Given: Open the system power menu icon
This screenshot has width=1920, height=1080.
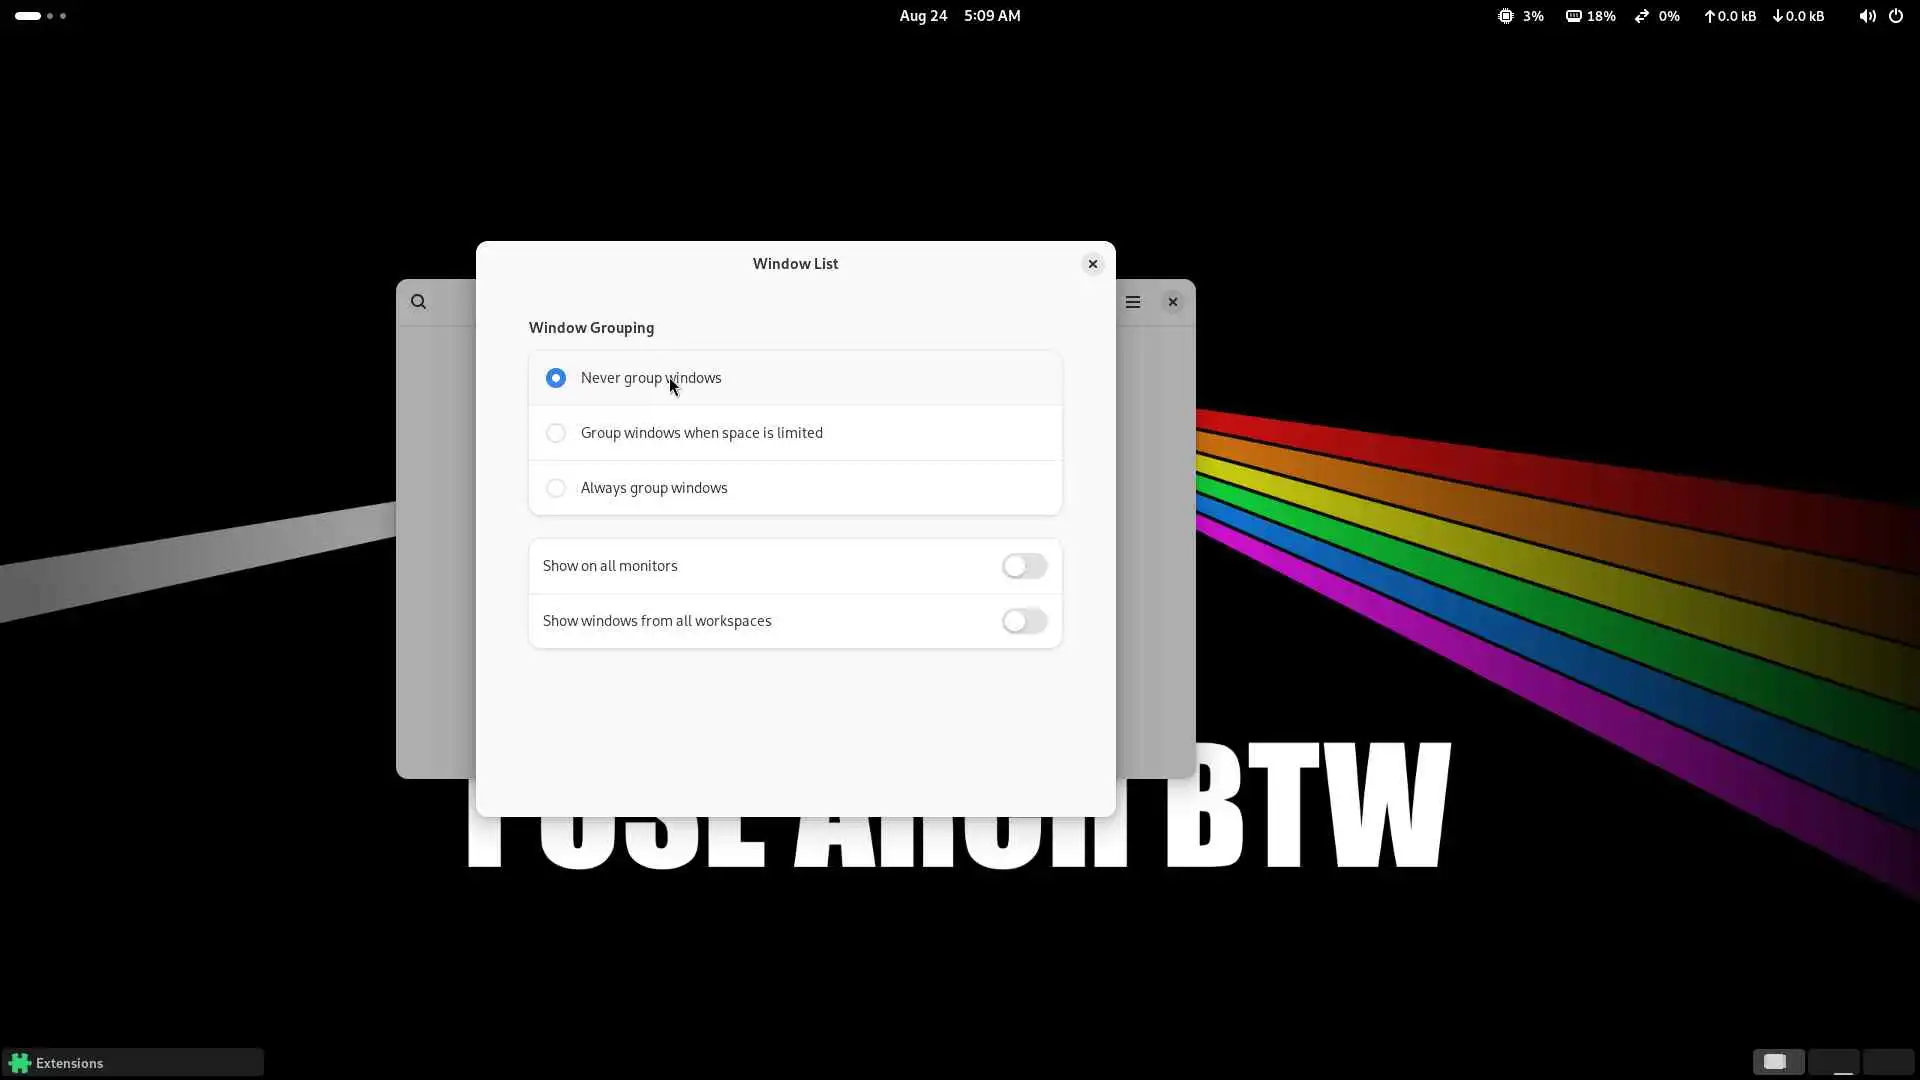Looking at the screenshot, I should tap(1895, 16).
